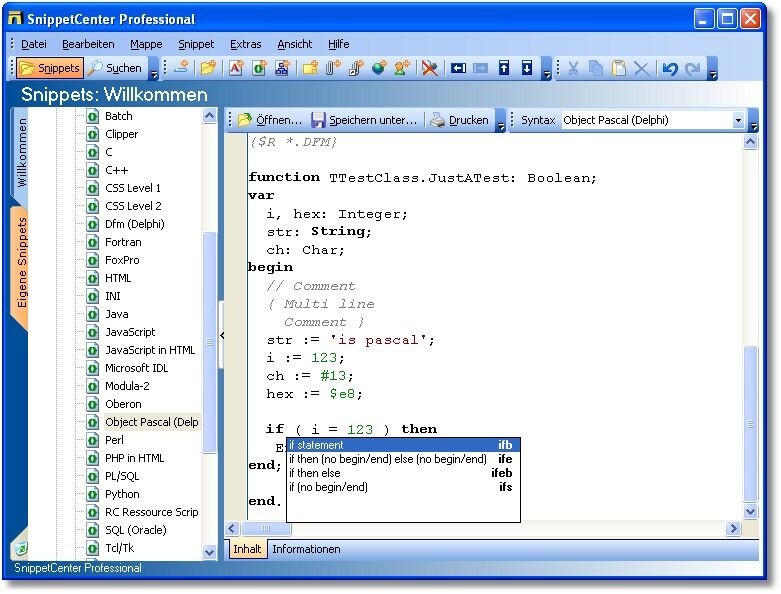Switch to the Inhalt tab
The image size is (781, 594).
[x=247, y=549]
